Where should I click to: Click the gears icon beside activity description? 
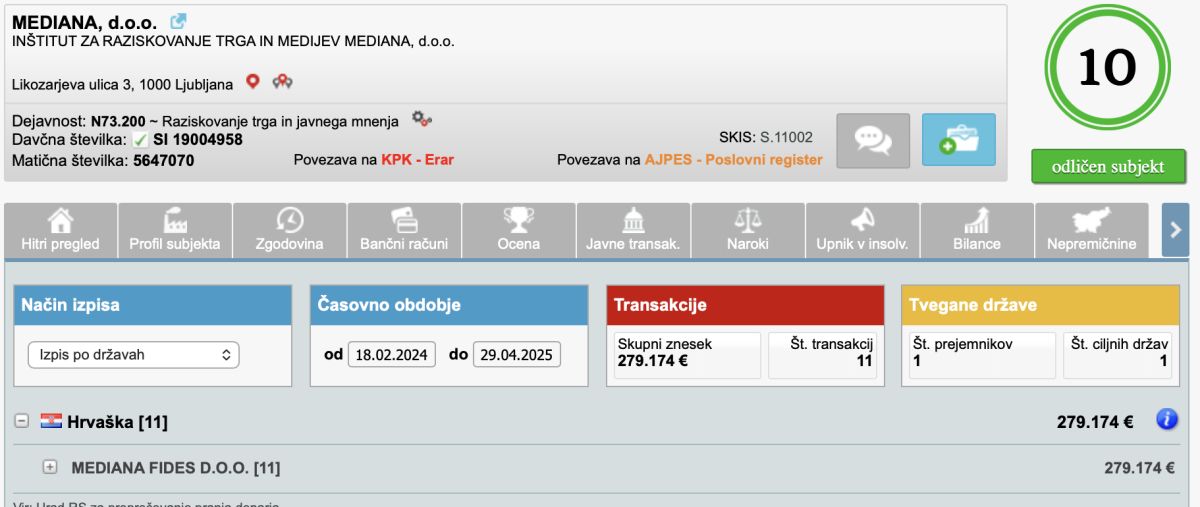(x=422, y=120)
